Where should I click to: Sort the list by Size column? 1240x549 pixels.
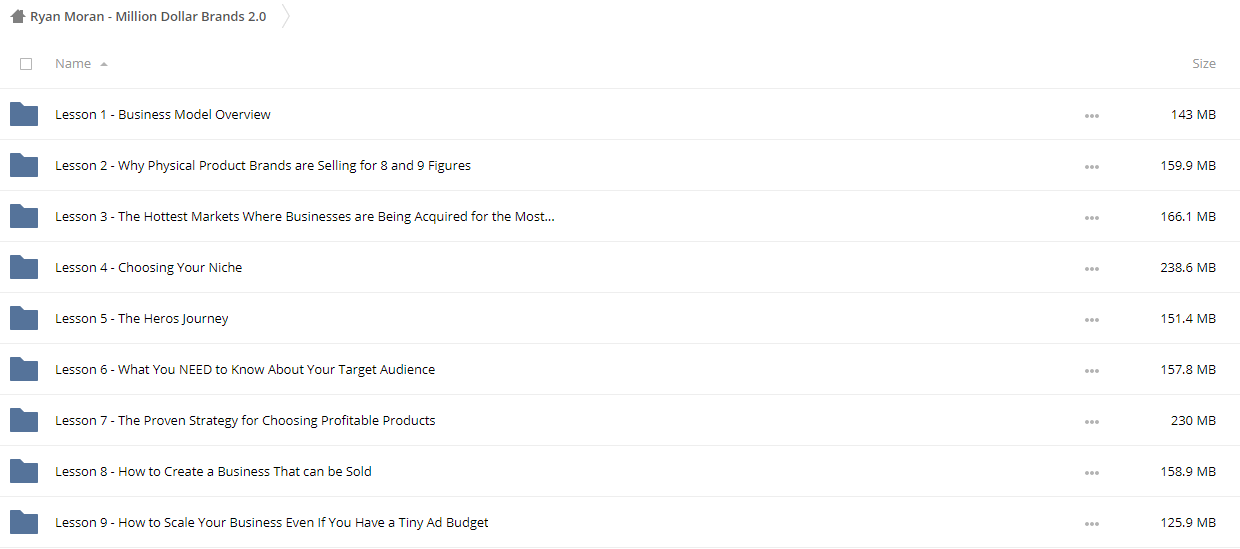click(x=1204, y=63)
